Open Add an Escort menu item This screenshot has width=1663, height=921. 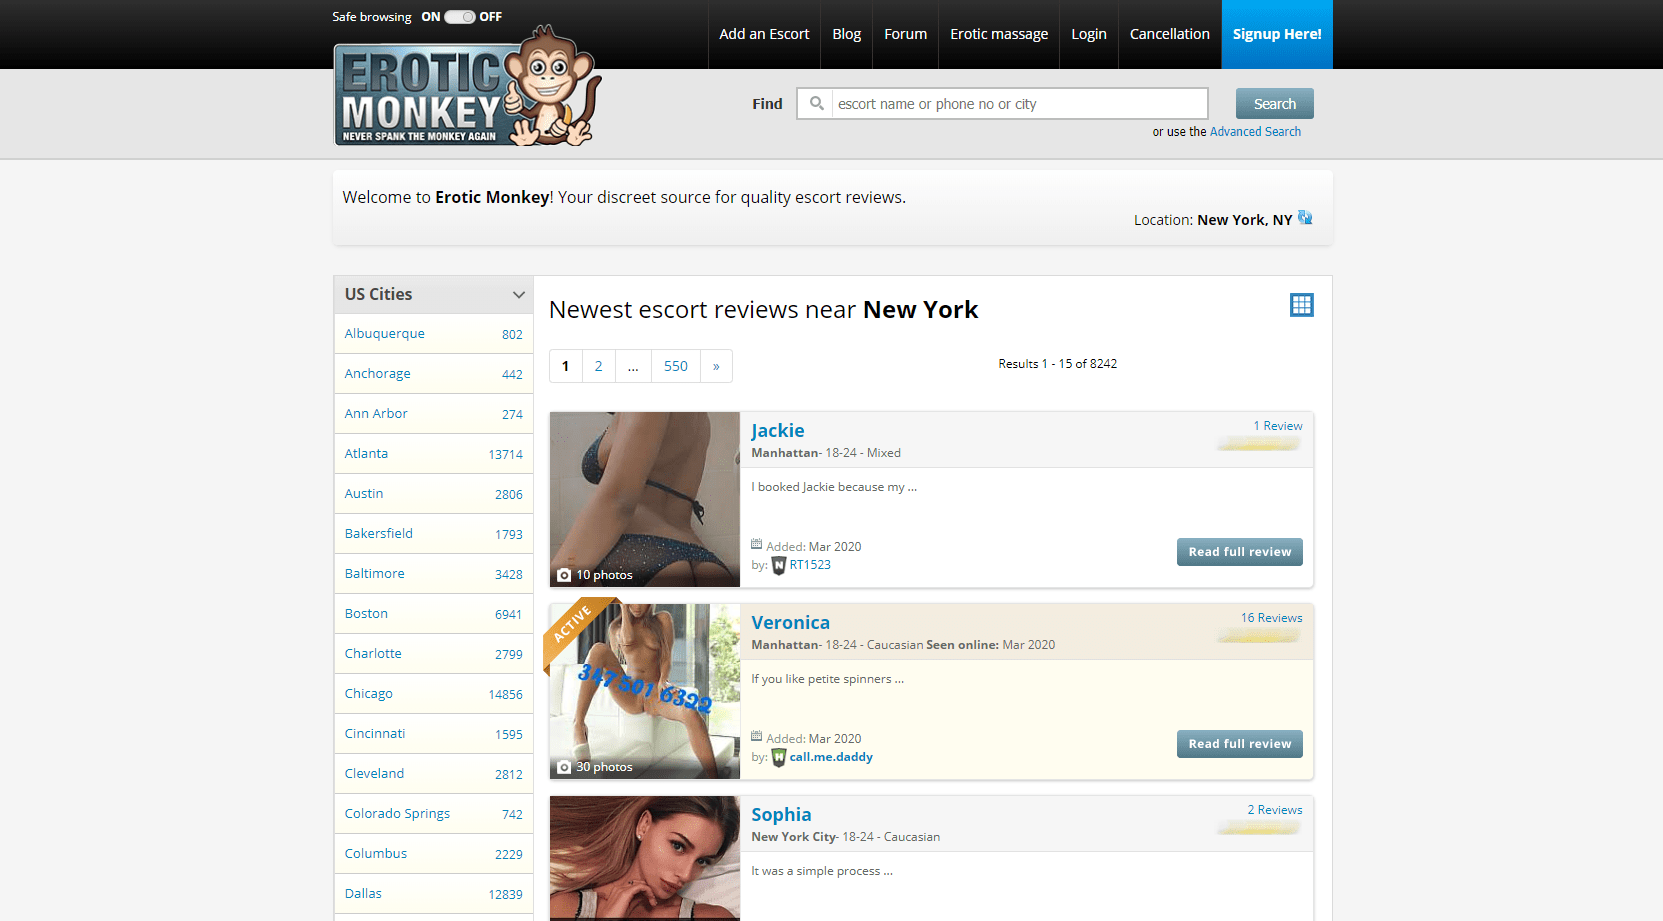764,34
